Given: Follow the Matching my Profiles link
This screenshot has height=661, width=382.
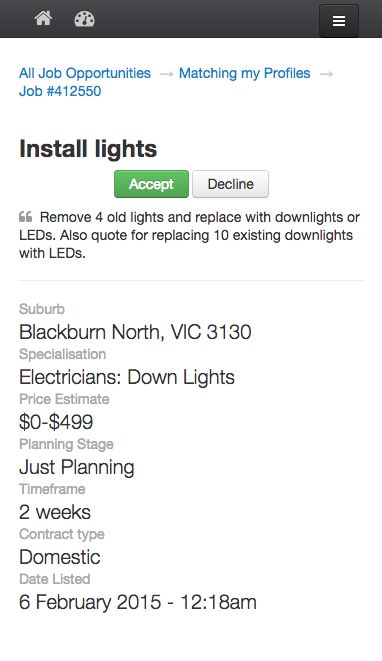Looking at the screenshot, I should [245, 73].
